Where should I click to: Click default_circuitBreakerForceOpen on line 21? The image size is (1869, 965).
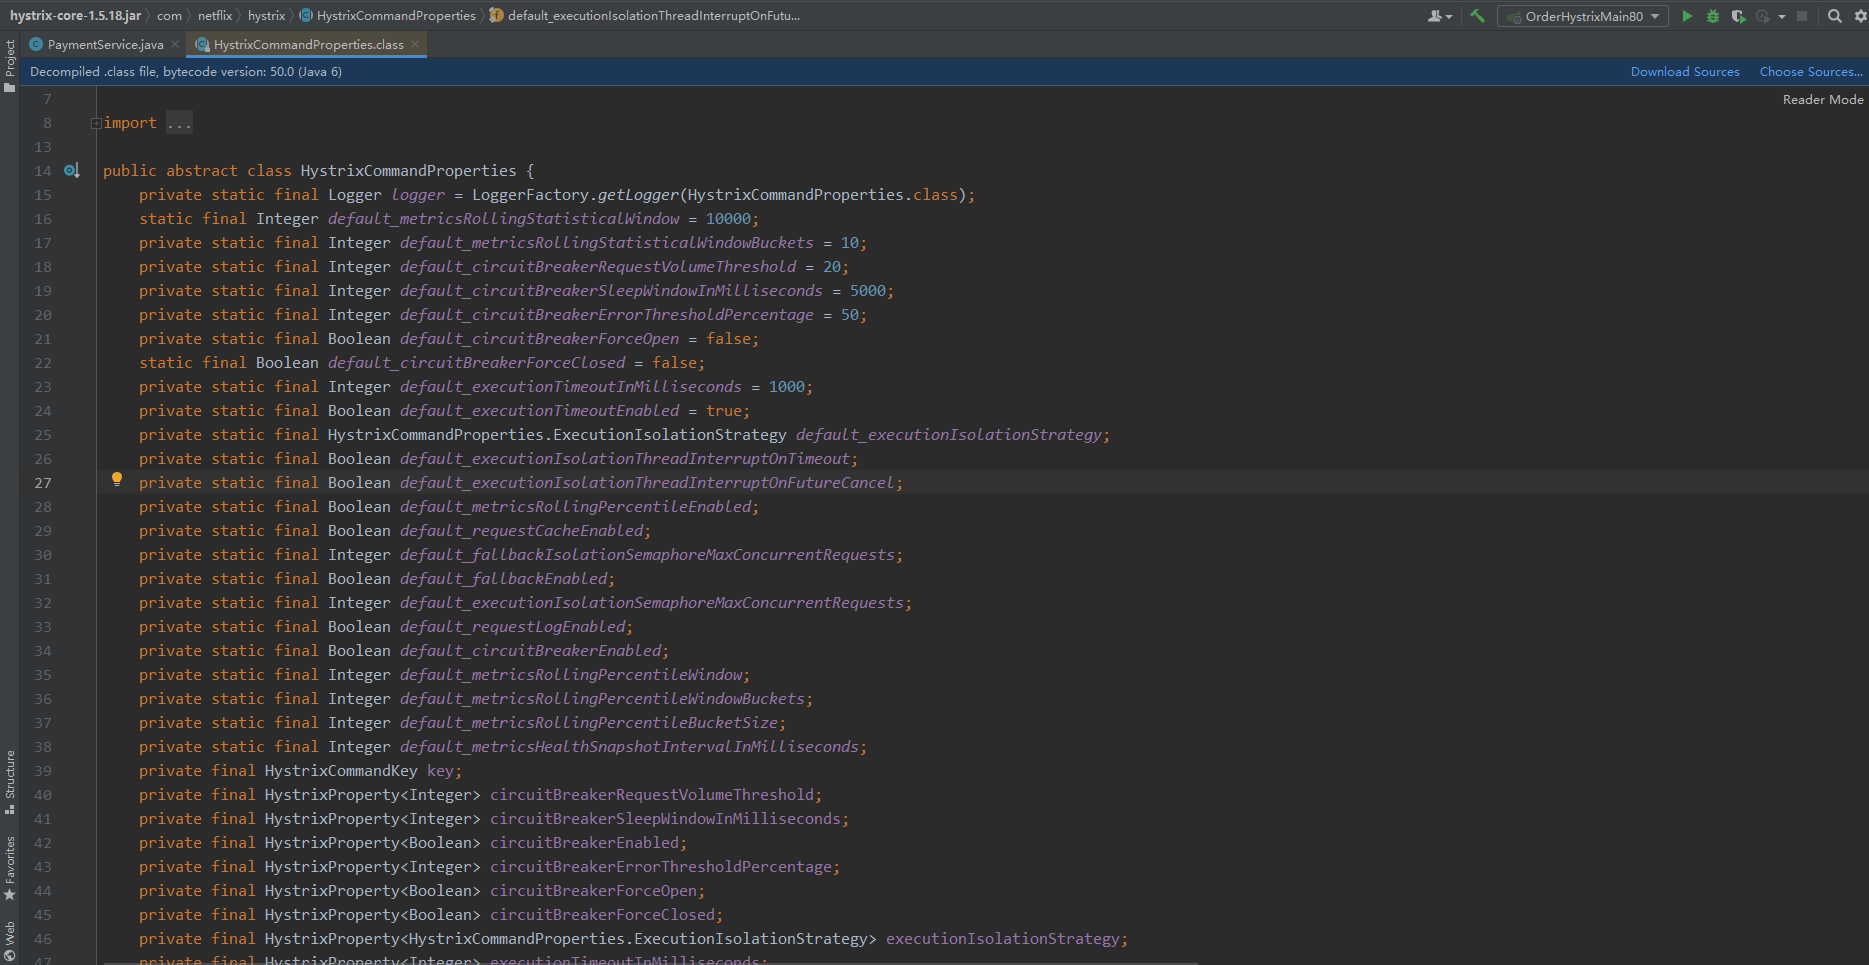[539, 339]
